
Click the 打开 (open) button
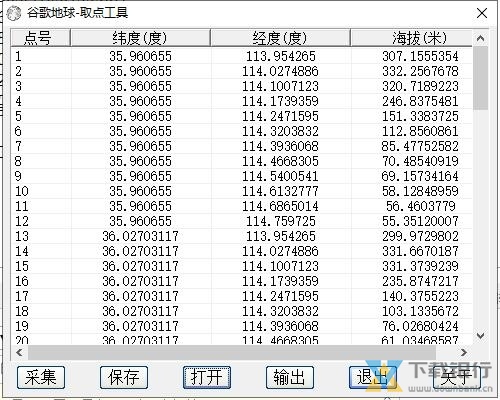207,377
